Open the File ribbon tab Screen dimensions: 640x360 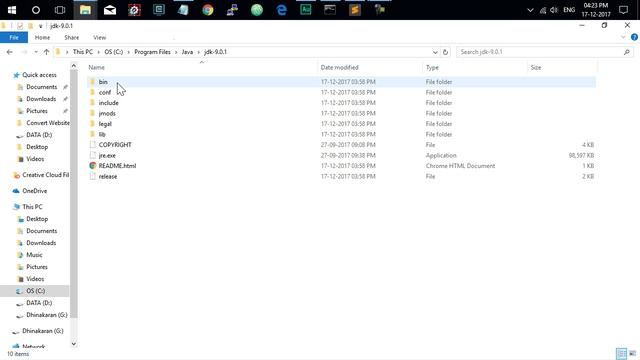(14, 38)
